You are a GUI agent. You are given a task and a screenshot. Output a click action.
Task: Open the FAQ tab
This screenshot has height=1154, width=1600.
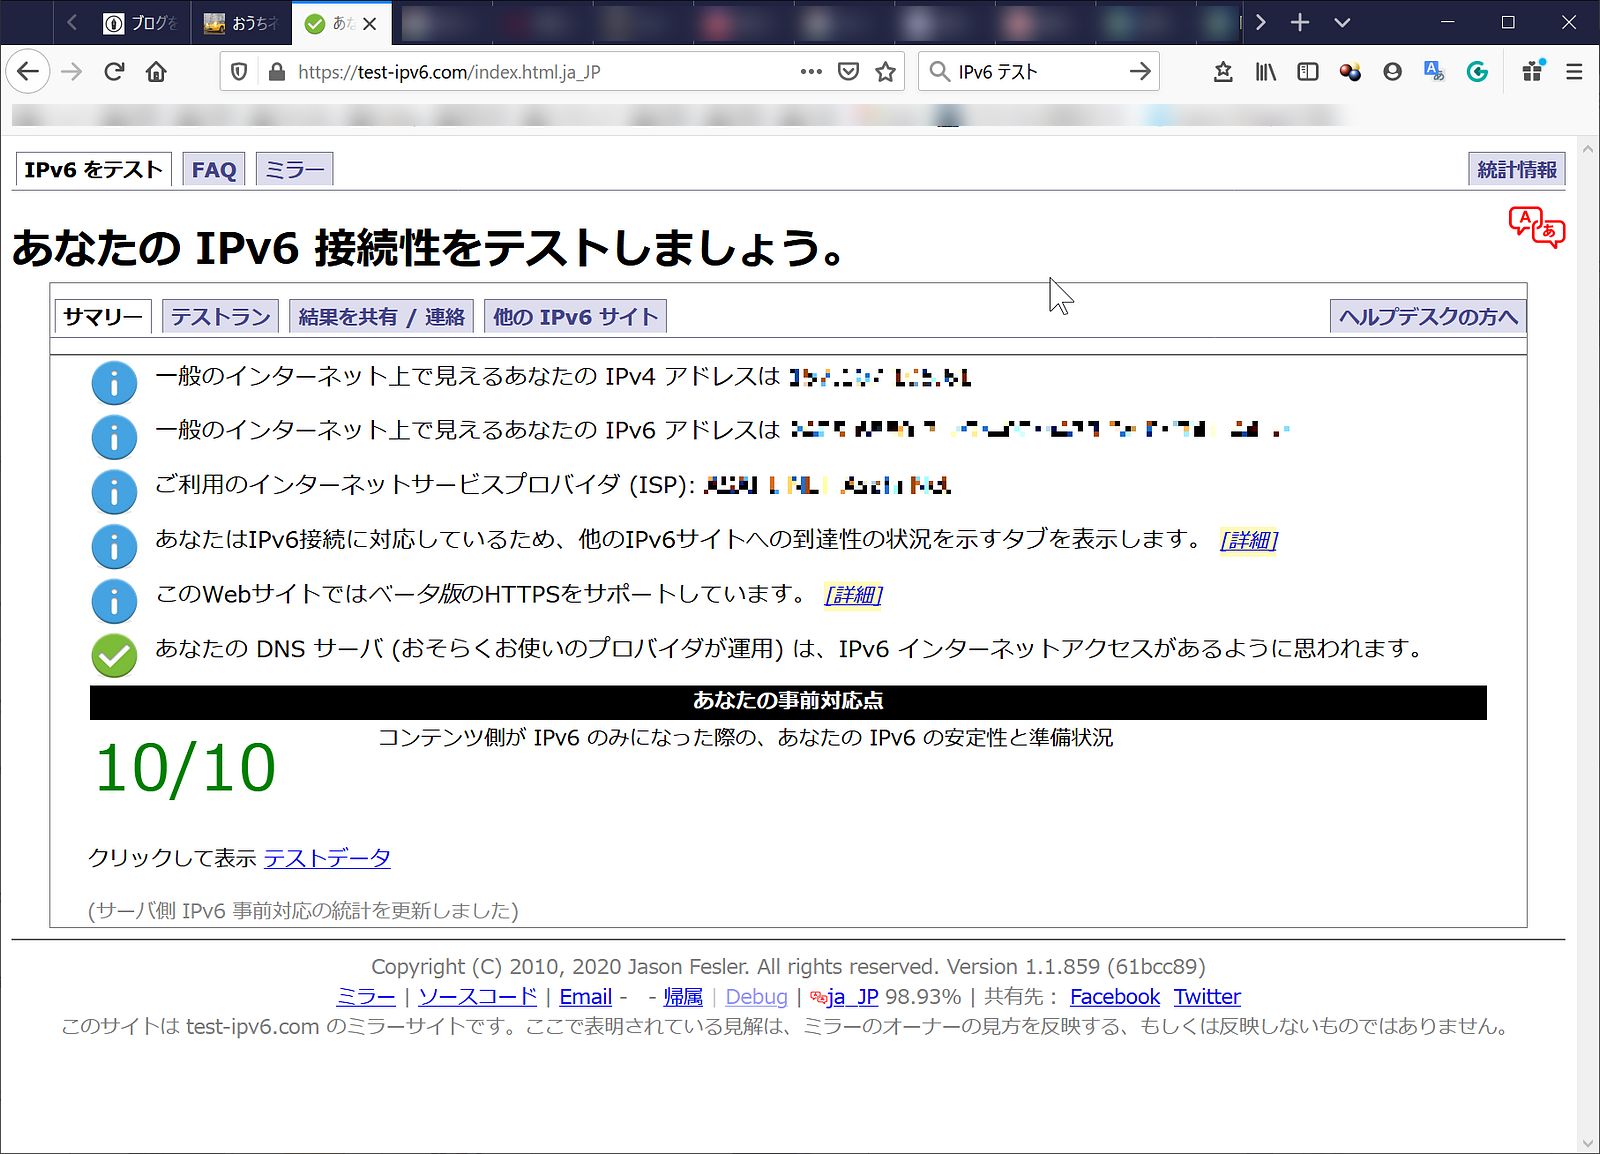tap(214, 170)
